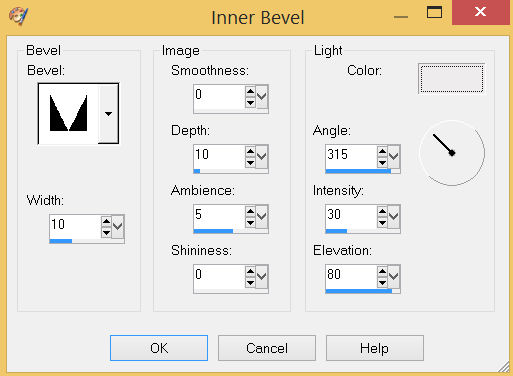Increase Ambience using the up arrow
Viewport: 513px width, 376px height.
coord(250,211)
